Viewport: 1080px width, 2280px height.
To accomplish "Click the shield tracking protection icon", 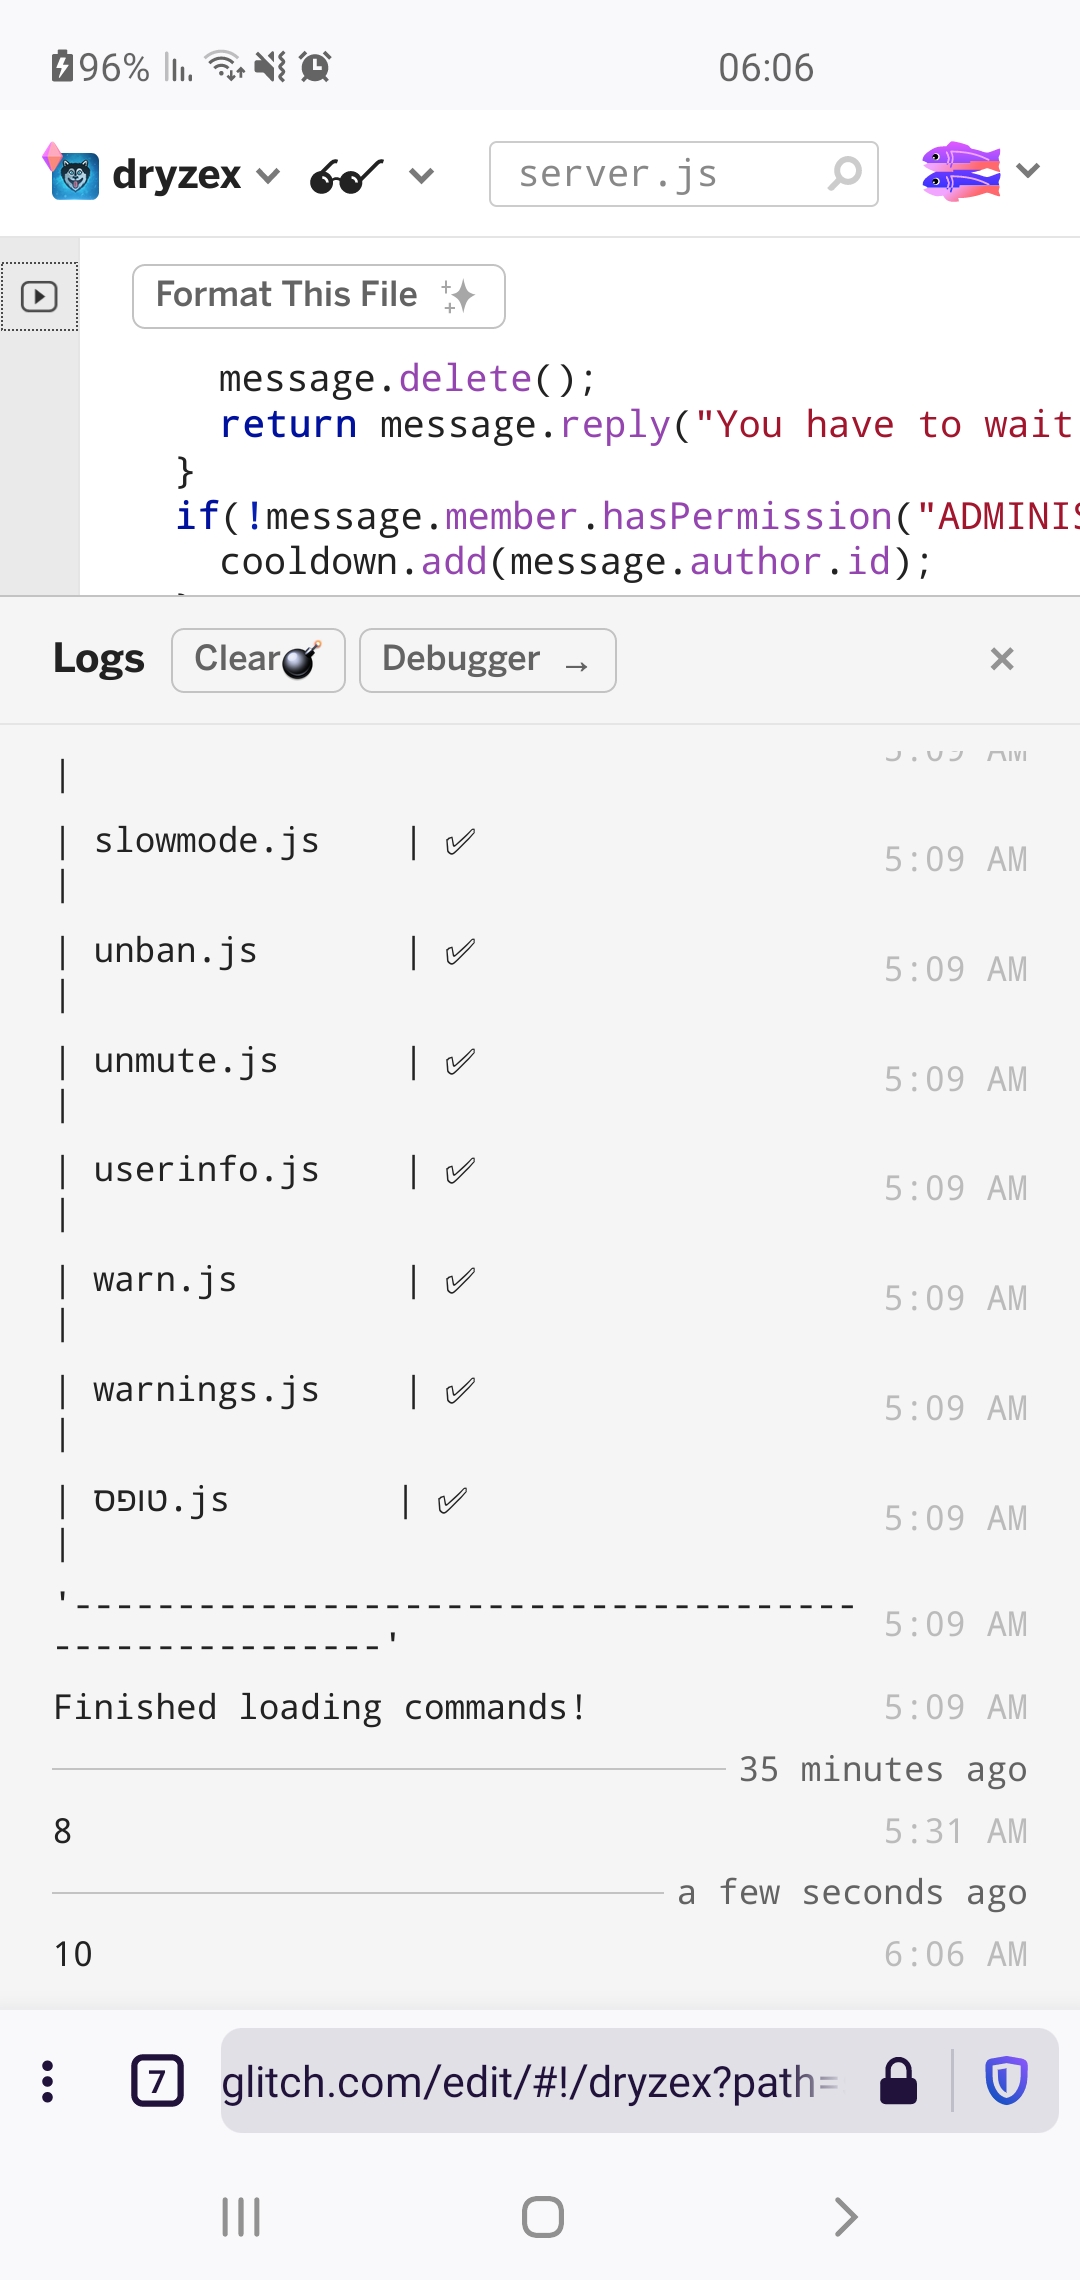I will point(1006,2081).
